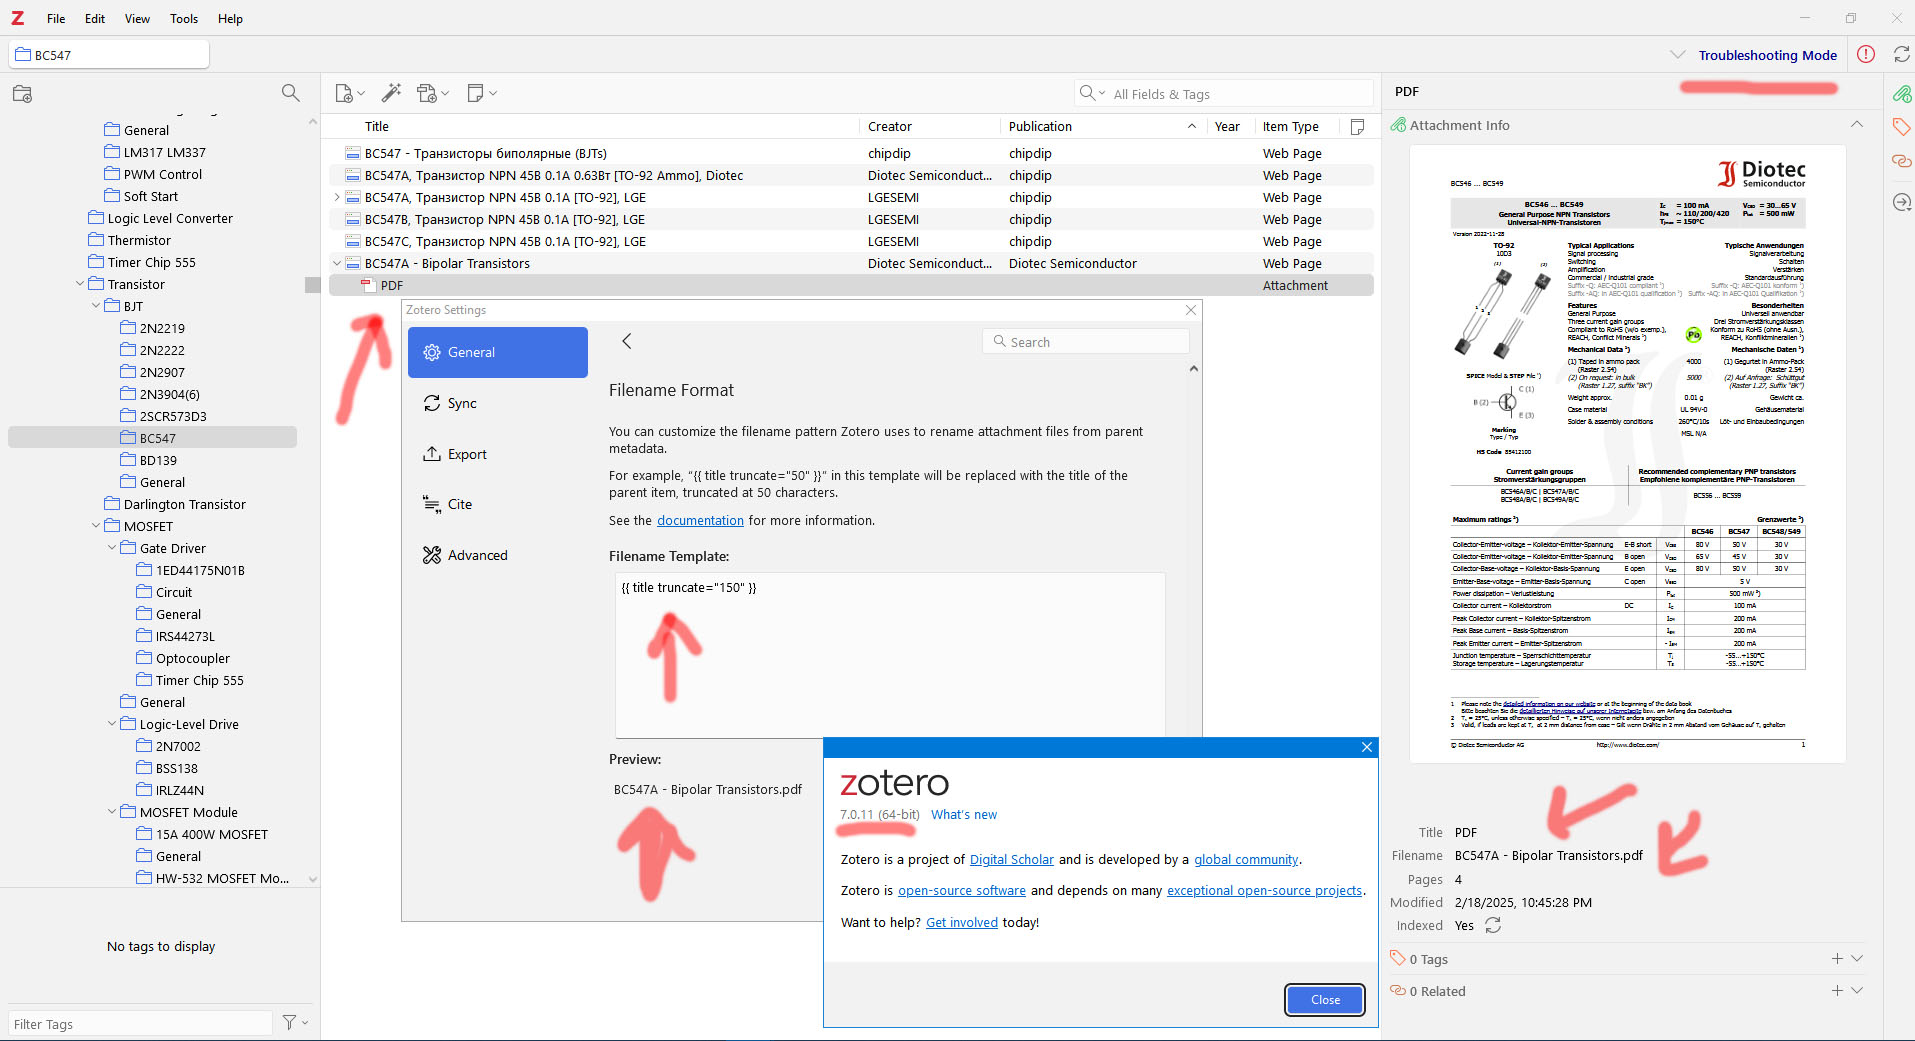Open the Help menu
The height and width of the screenshot is (1041, 1915).
230,18
